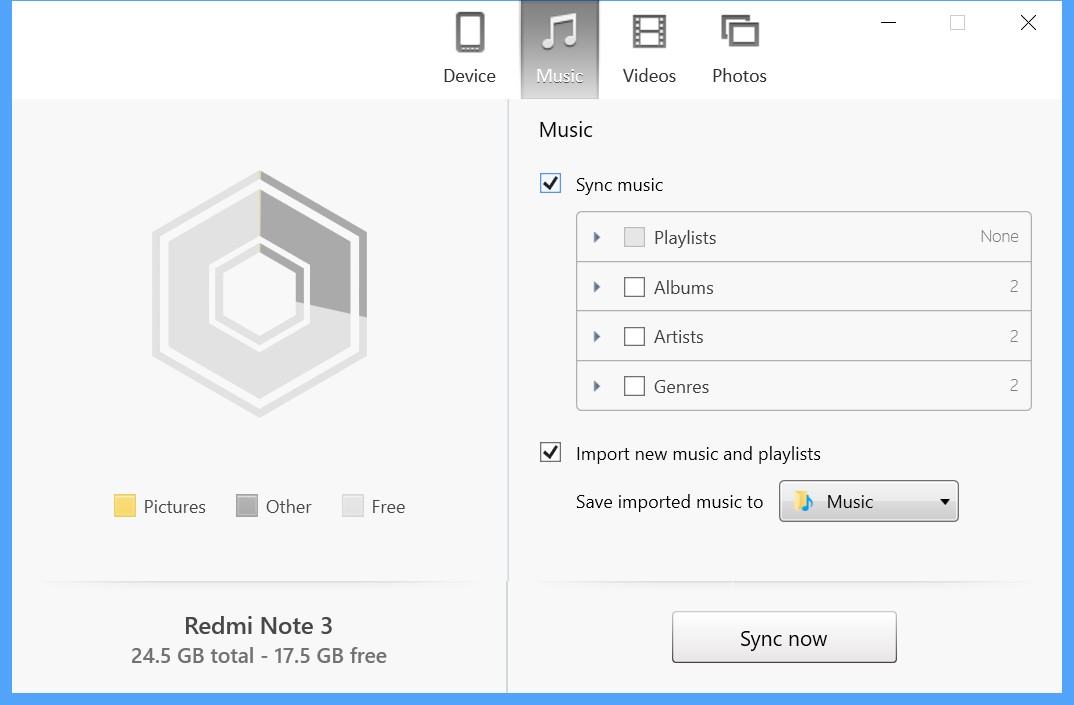Uncheck the Sync music checkbox
Screen dimensions: 1074x705
551,184
